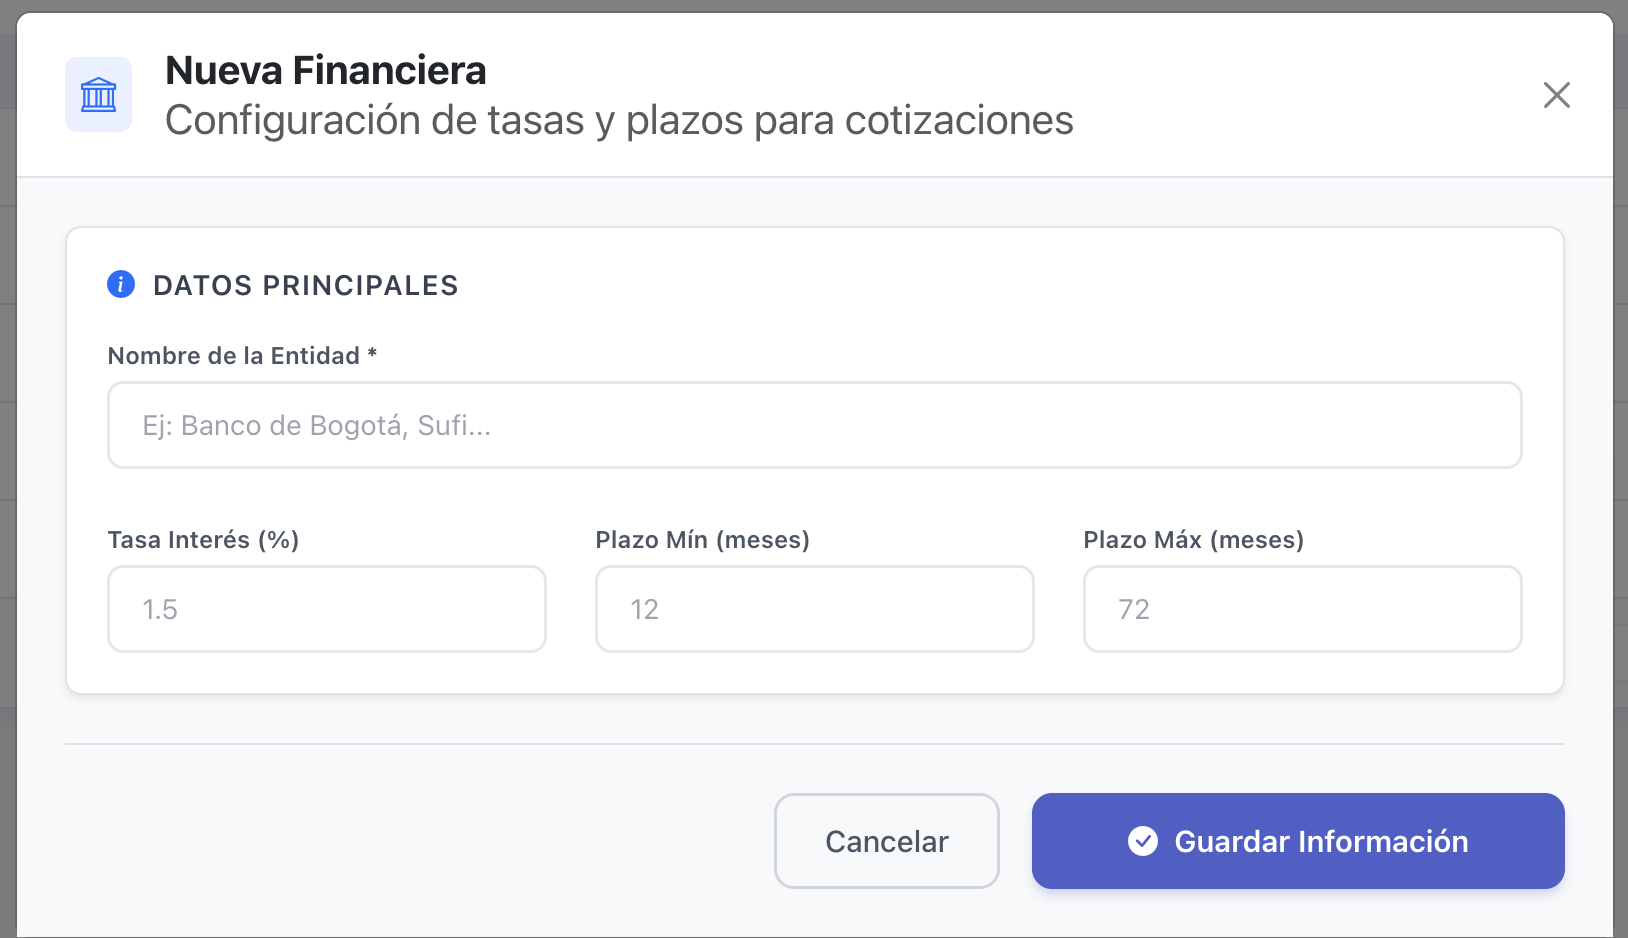The height and width of the screenshot is (938, 1628).
Task: Click the Plazo Mín (meses) label
Action: pos(702,540)
